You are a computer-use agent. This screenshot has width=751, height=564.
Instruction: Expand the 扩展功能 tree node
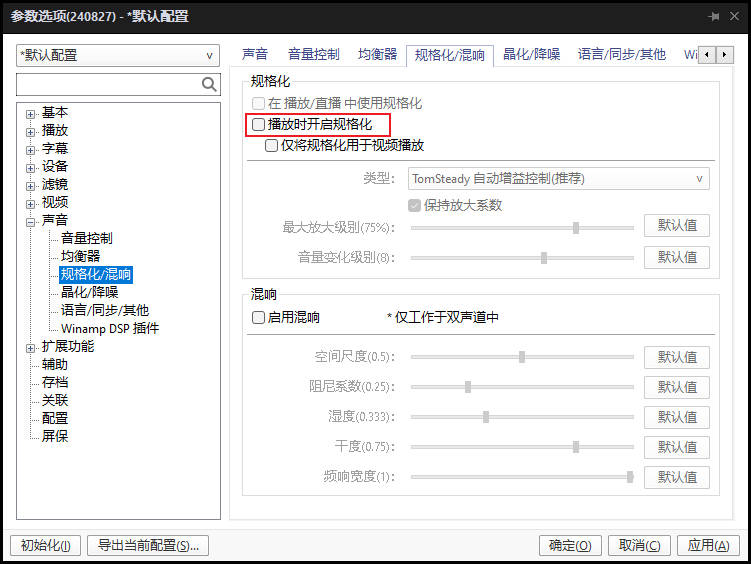coord(31,348)
